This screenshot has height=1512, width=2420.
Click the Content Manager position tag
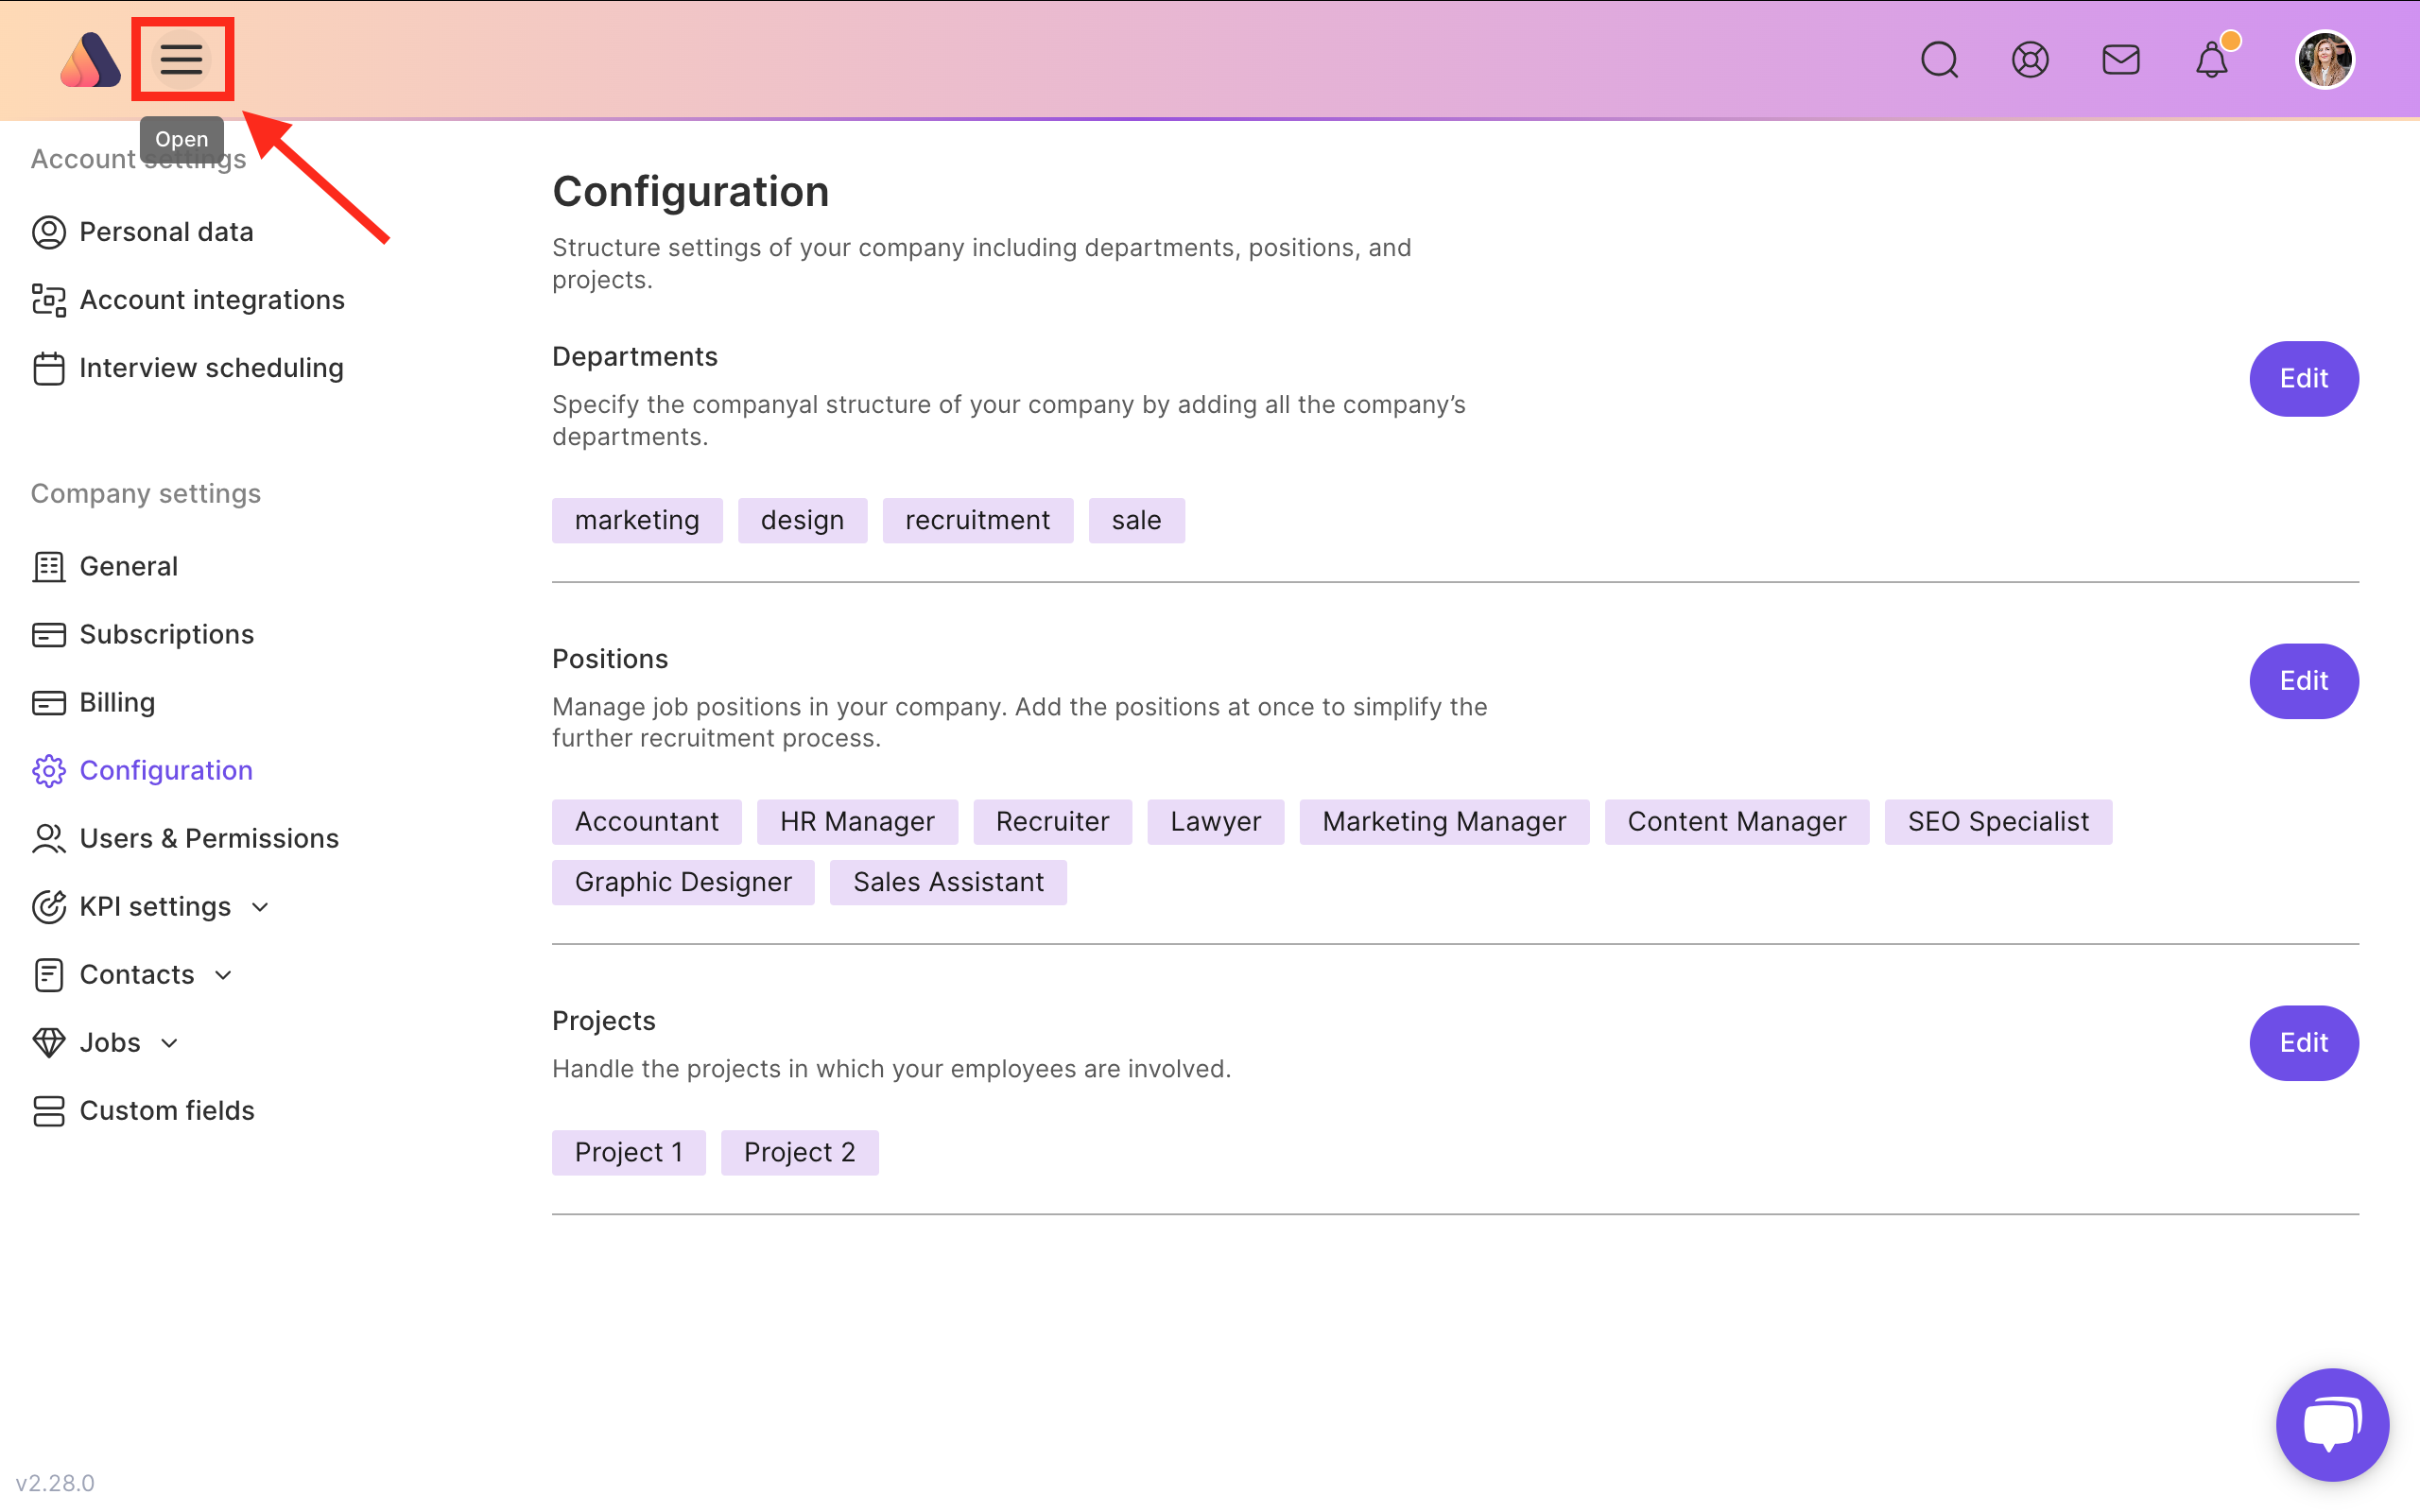coord(1736,821)
